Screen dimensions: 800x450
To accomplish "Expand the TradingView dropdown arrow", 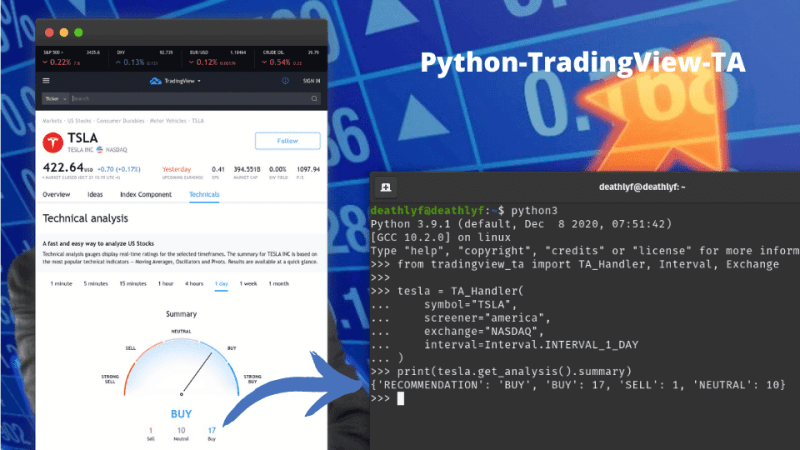I will pos(199,81).
